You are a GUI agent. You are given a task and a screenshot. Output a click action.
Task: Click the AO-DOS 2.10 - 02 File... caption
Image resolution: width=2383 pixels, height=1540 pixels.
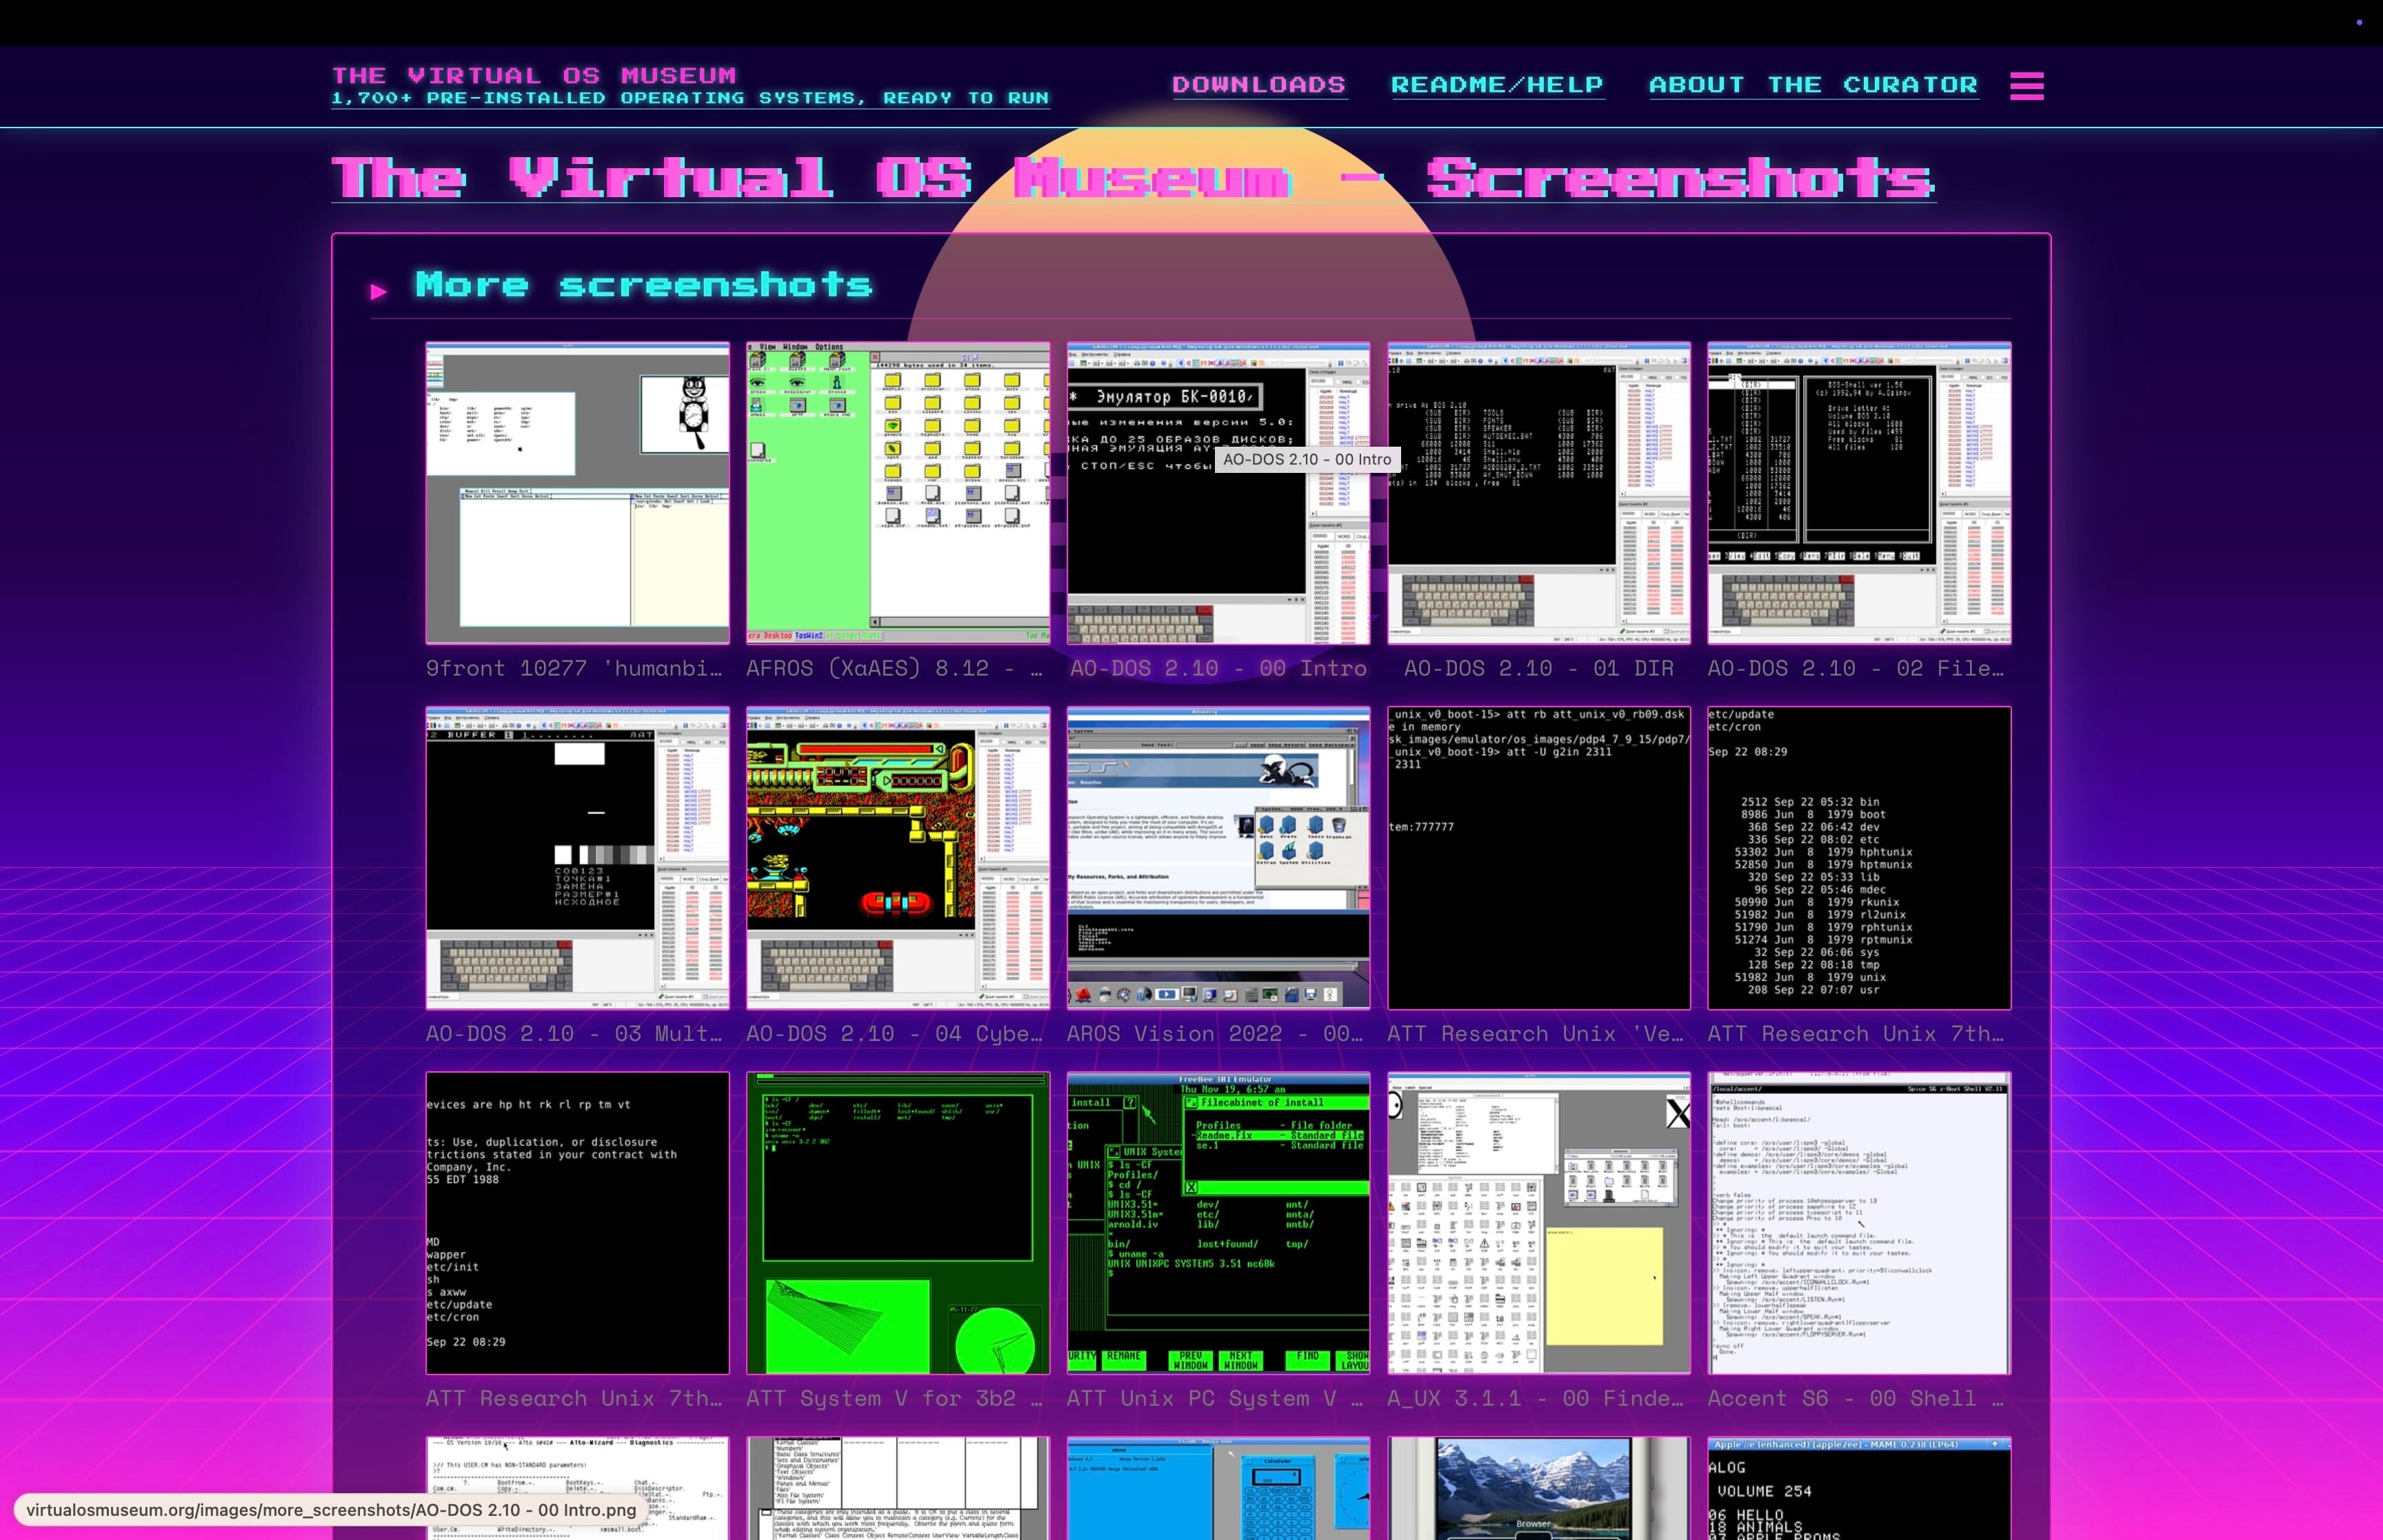[1856, 668]
